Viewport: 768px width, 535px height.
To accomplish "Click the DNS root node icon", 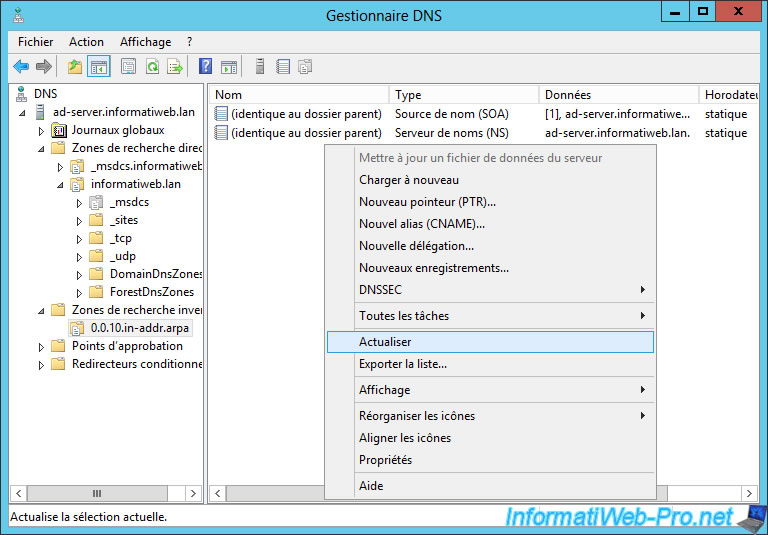I will tap(21, 94).
